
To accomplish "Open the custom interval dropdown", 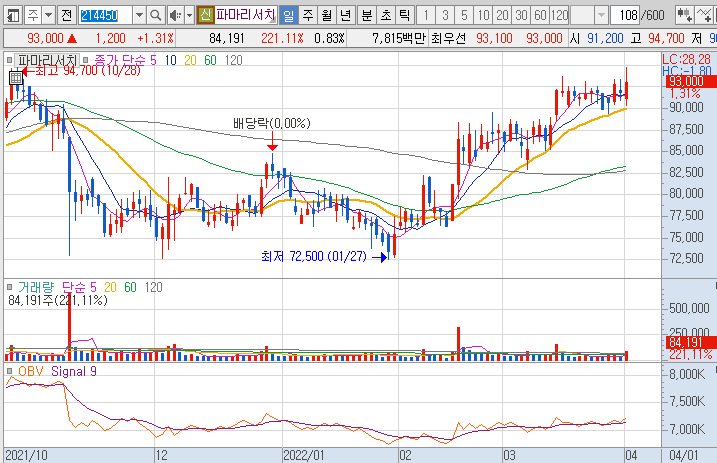I will pyautogui.click(x=602, y=16).
